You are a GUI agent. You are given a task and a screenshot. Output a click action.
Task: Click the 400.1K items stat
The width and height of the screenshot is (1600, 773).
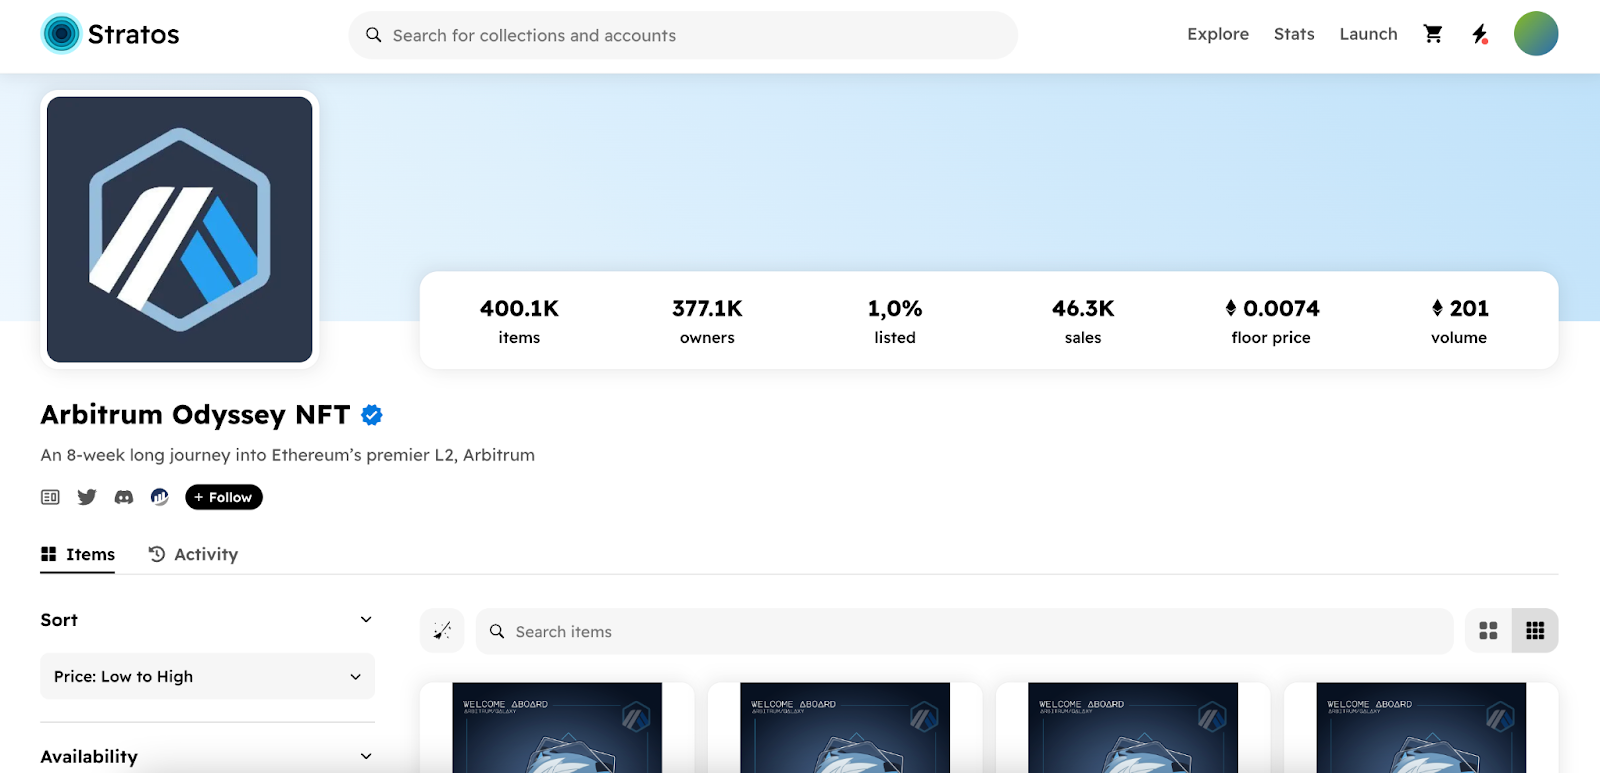tap(519, 321)
